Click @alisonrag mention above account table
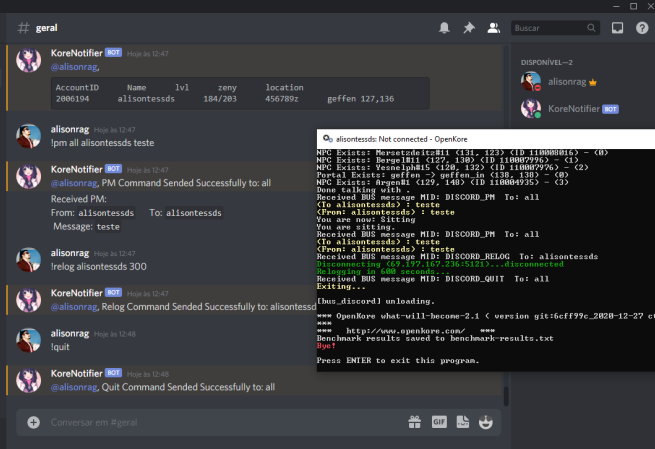Viewport: 655px width, 449px height. point(75,67)
